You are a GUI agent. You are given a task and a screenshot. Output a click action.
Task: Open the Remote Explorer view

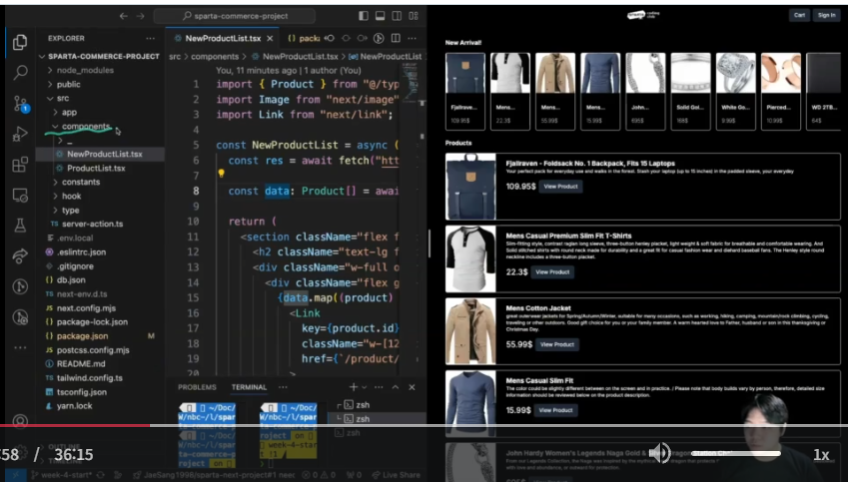coord(20,195)
